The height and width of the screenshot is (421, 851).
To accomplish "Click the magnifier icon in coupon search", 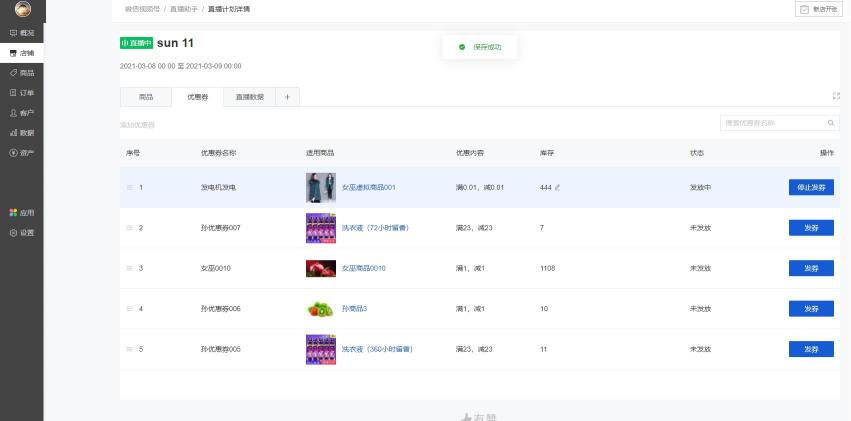I will [830, 123].
